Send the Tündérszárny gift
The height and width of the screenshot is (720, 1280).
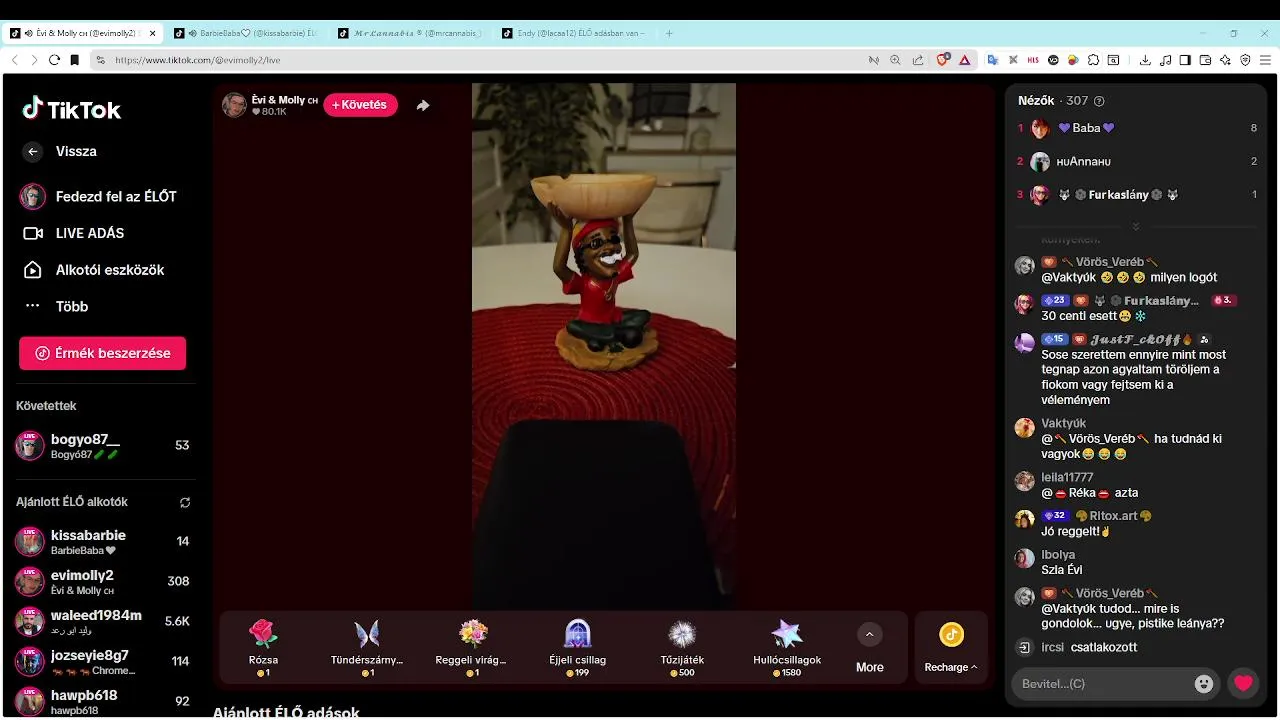pos(367,647)
